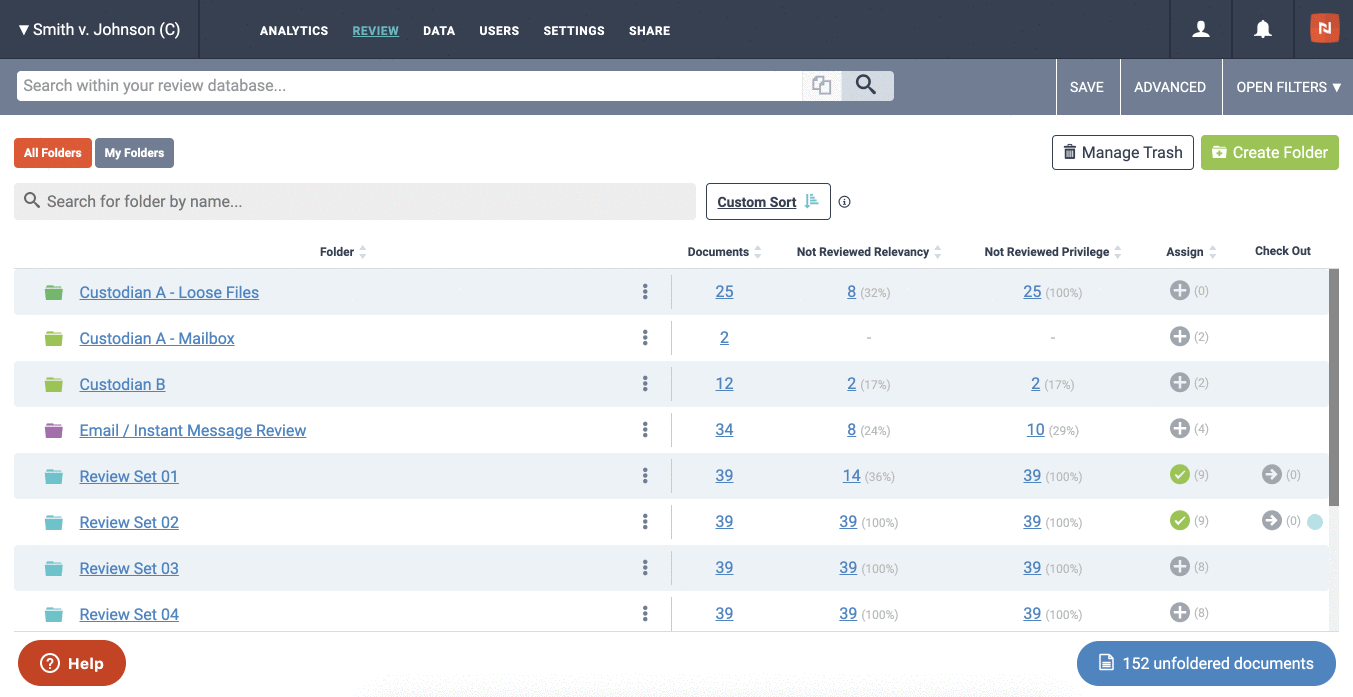Select the All Folders filter
The height and width of the screenshot is (697, 1353).
coord(53,153)
